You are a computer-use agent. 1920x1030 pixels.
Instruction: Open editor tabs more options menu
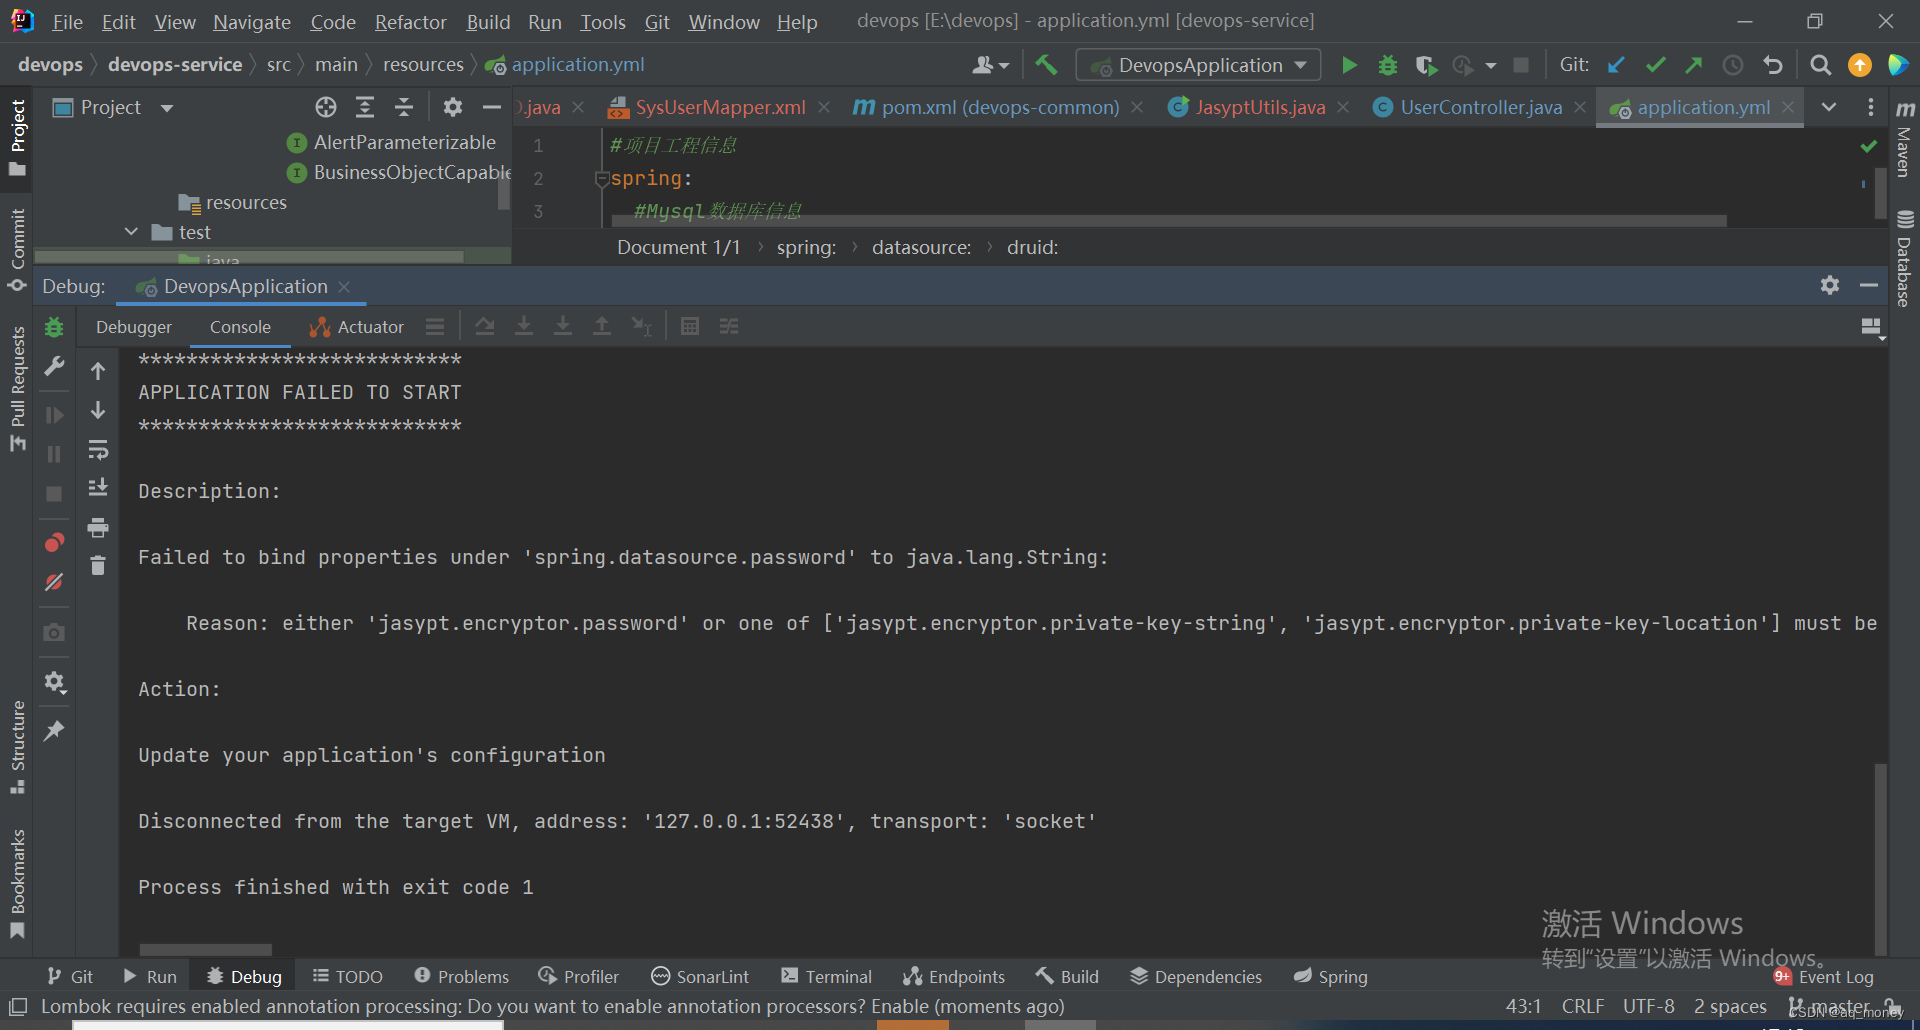(1870, 107)
